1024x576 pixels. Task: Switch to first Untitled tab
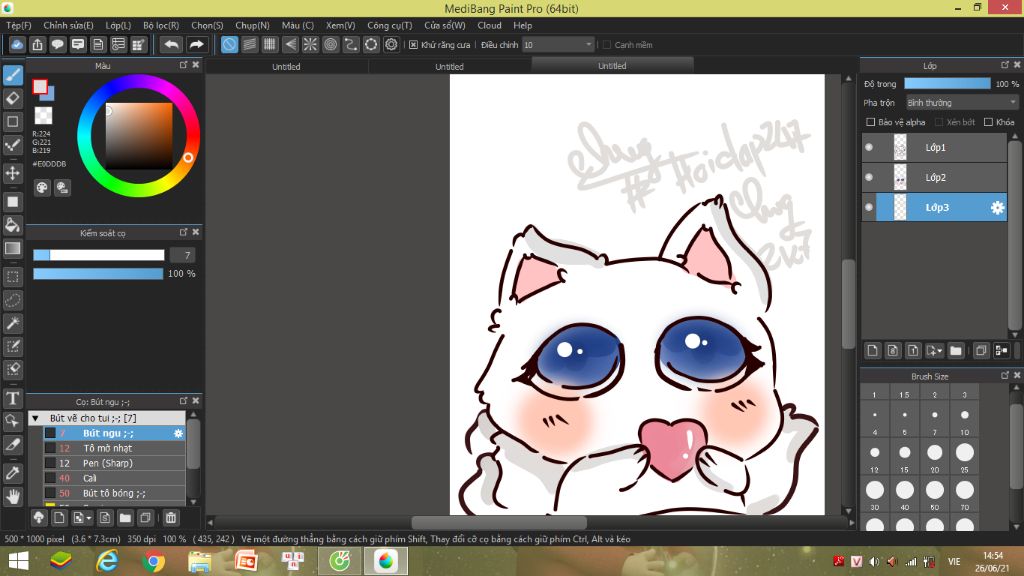click(286, 67)
